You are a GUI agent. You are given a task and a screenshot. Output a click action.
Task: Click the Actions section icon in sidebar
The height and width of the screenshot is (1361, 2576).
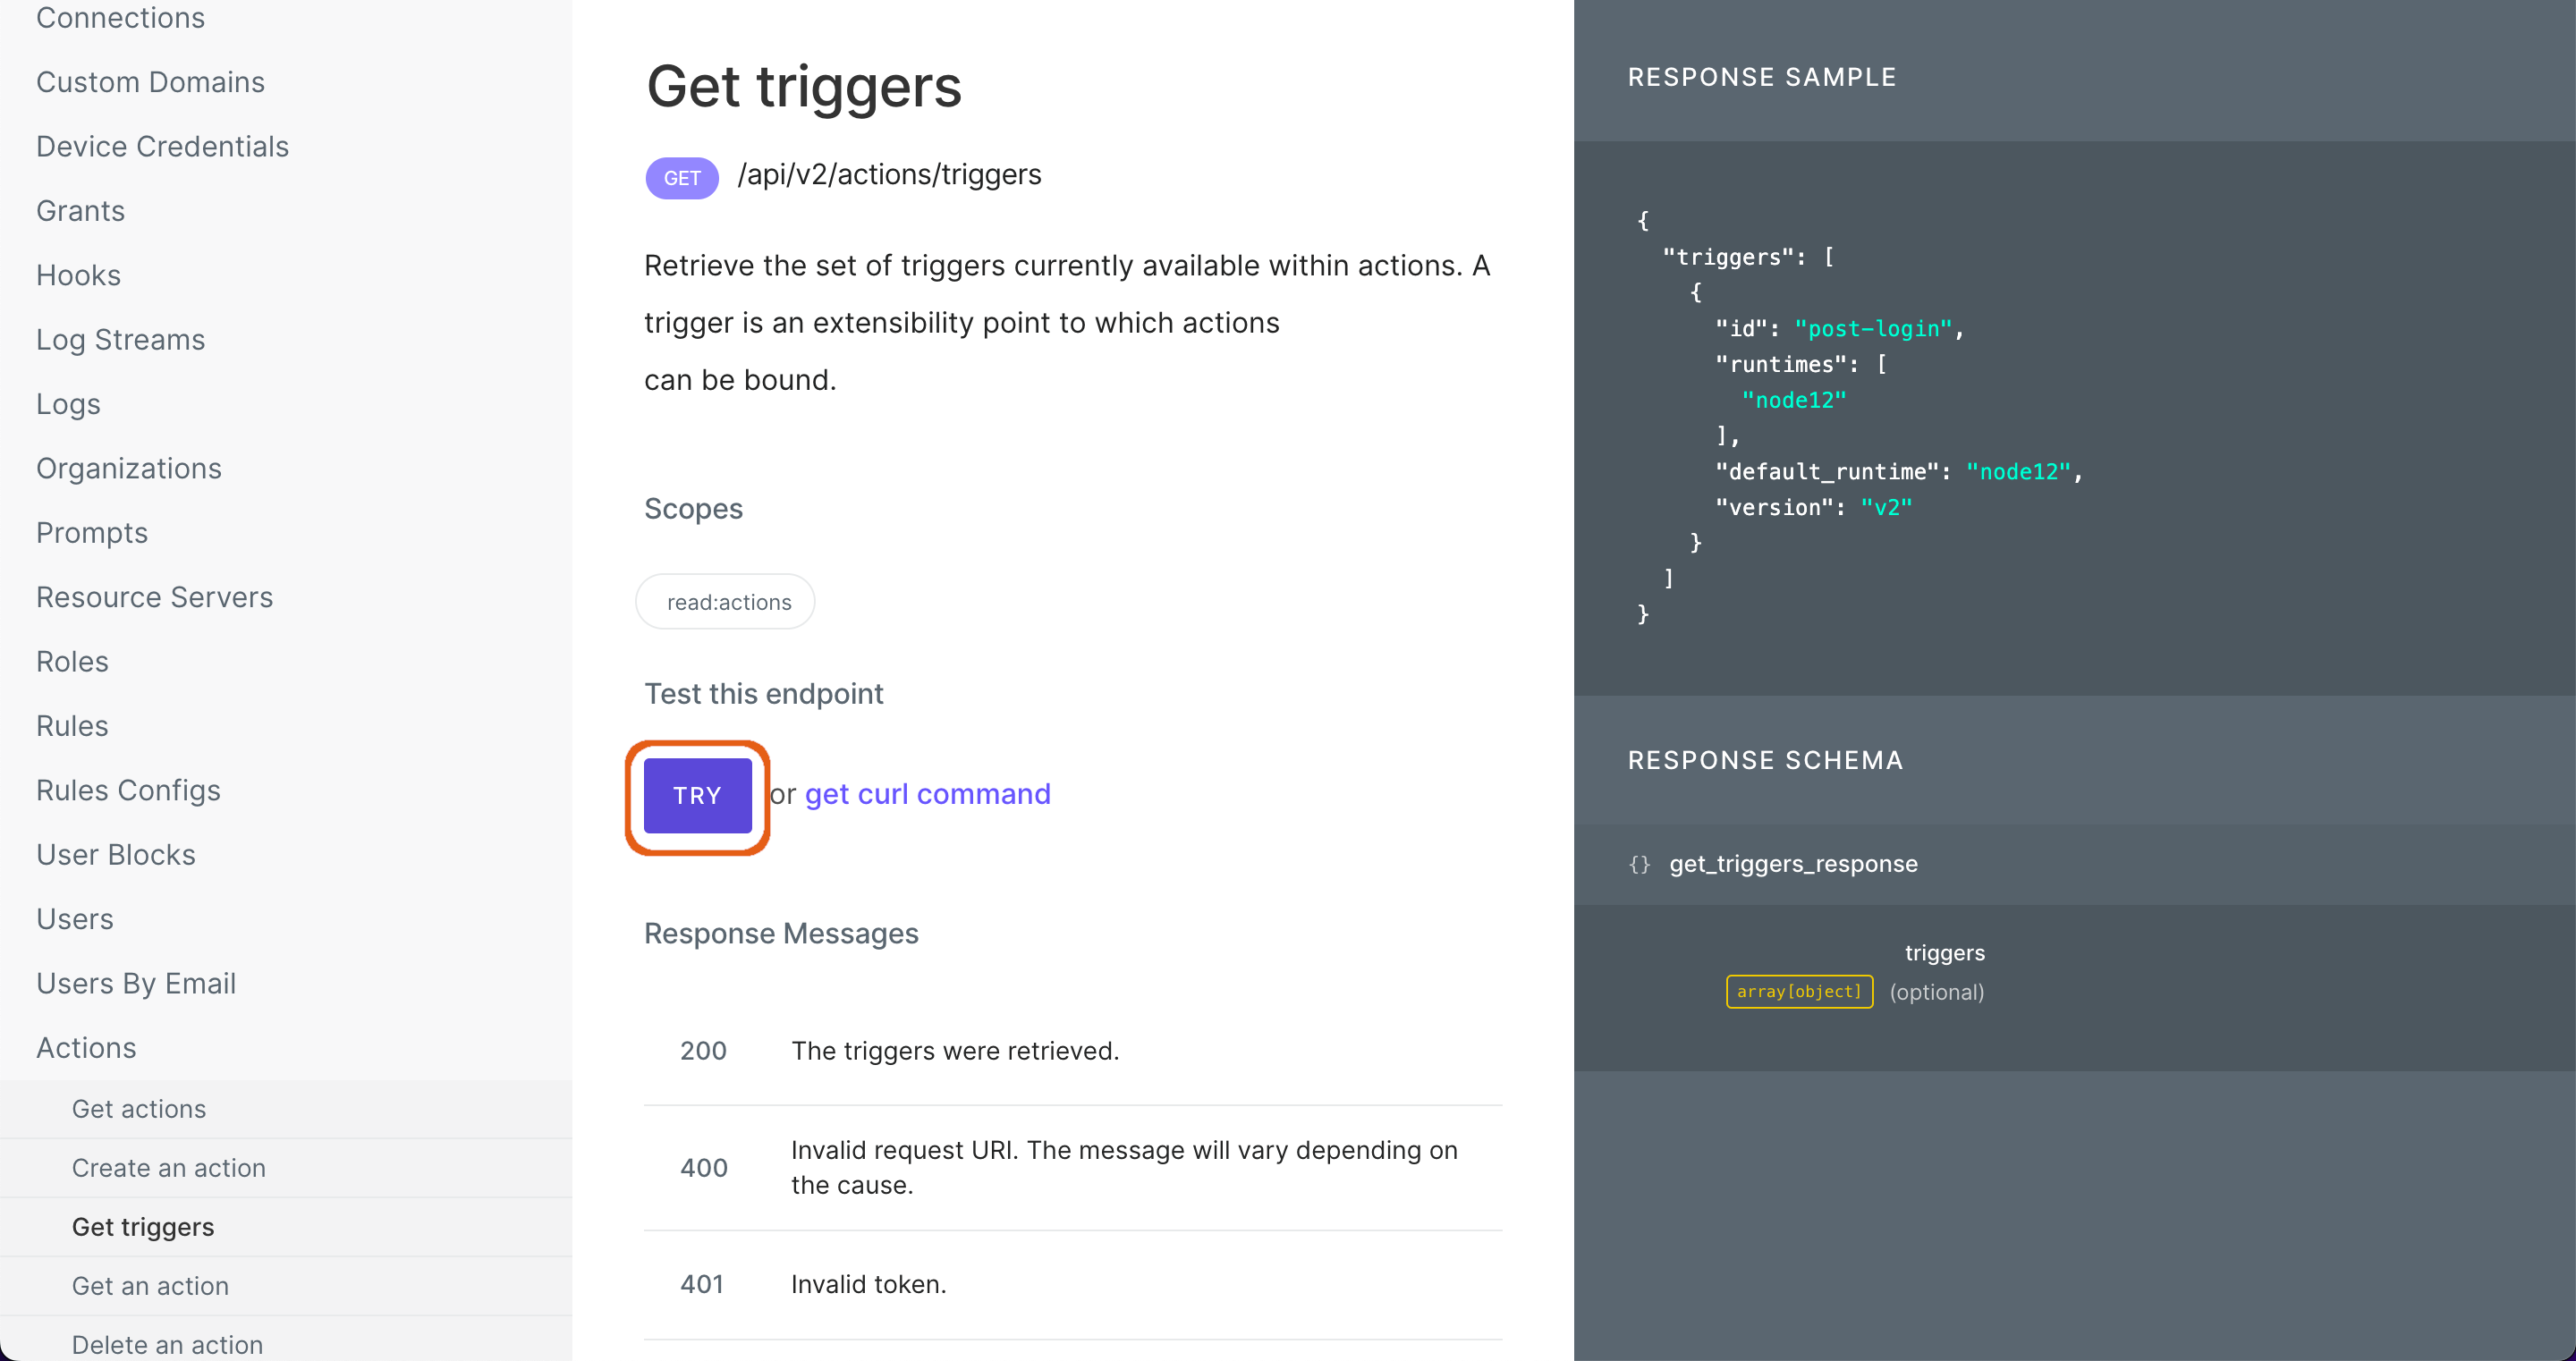click(x=87, y=1048)
